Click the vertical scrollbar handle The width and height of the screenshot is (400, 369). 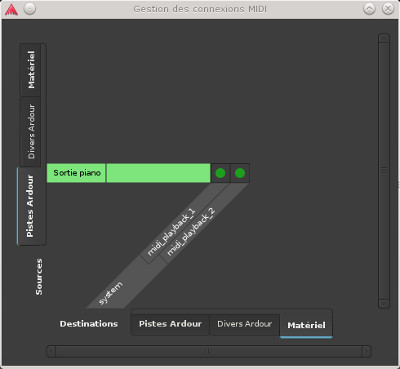click(x=384, y=171)
